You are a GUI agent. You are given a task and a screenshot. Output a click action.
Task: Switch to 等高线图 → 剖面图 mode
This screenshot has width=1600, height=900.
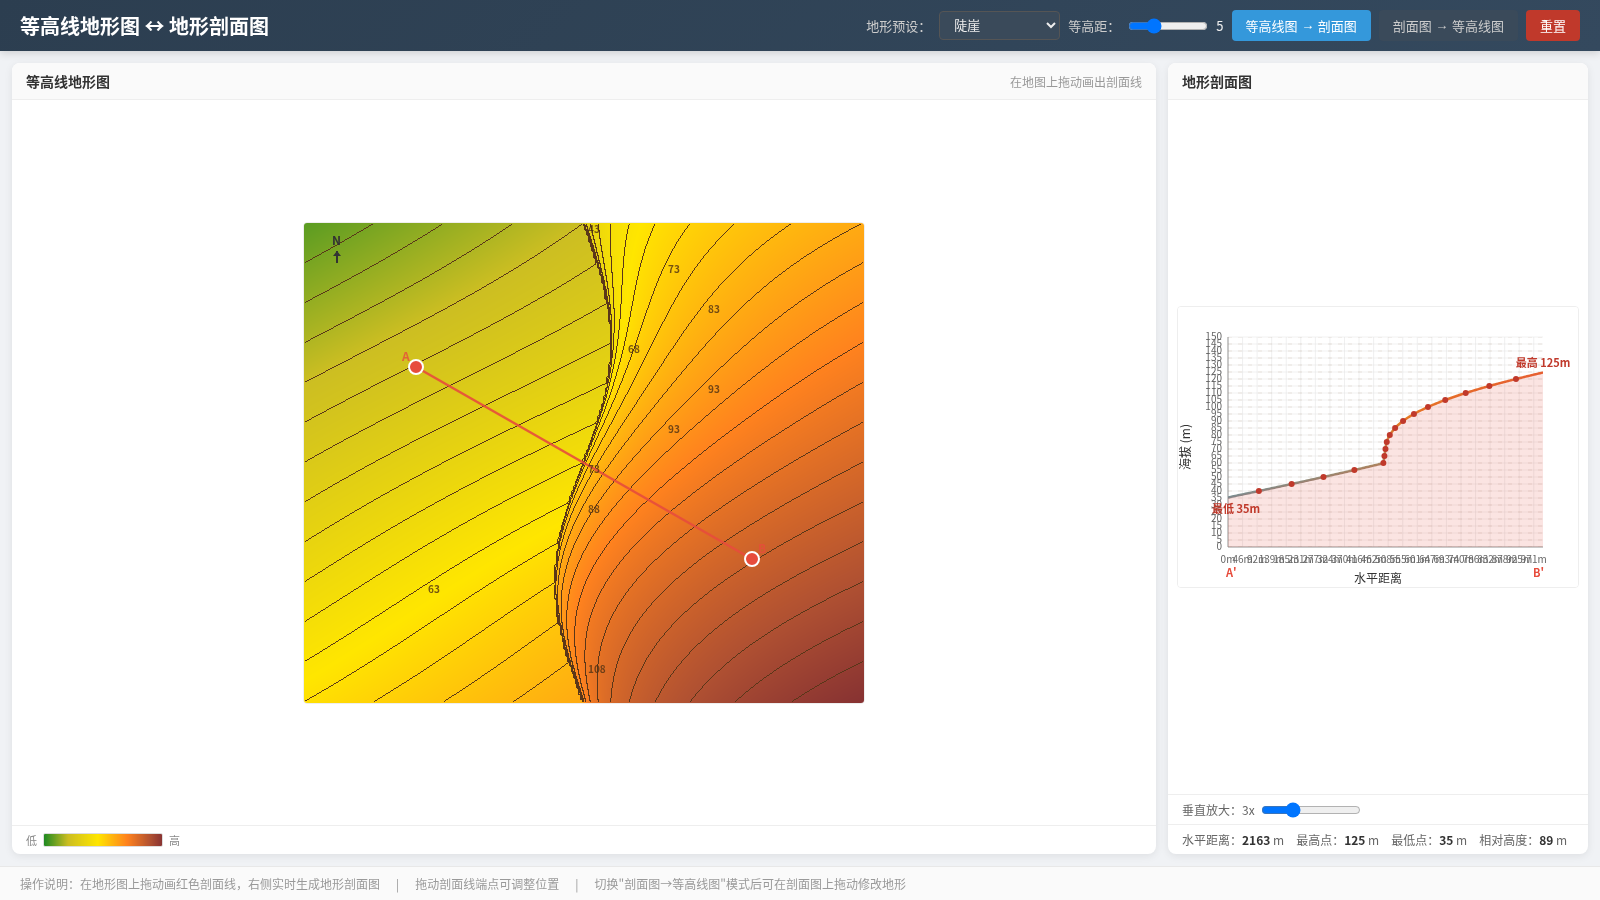coord(1301,26)
